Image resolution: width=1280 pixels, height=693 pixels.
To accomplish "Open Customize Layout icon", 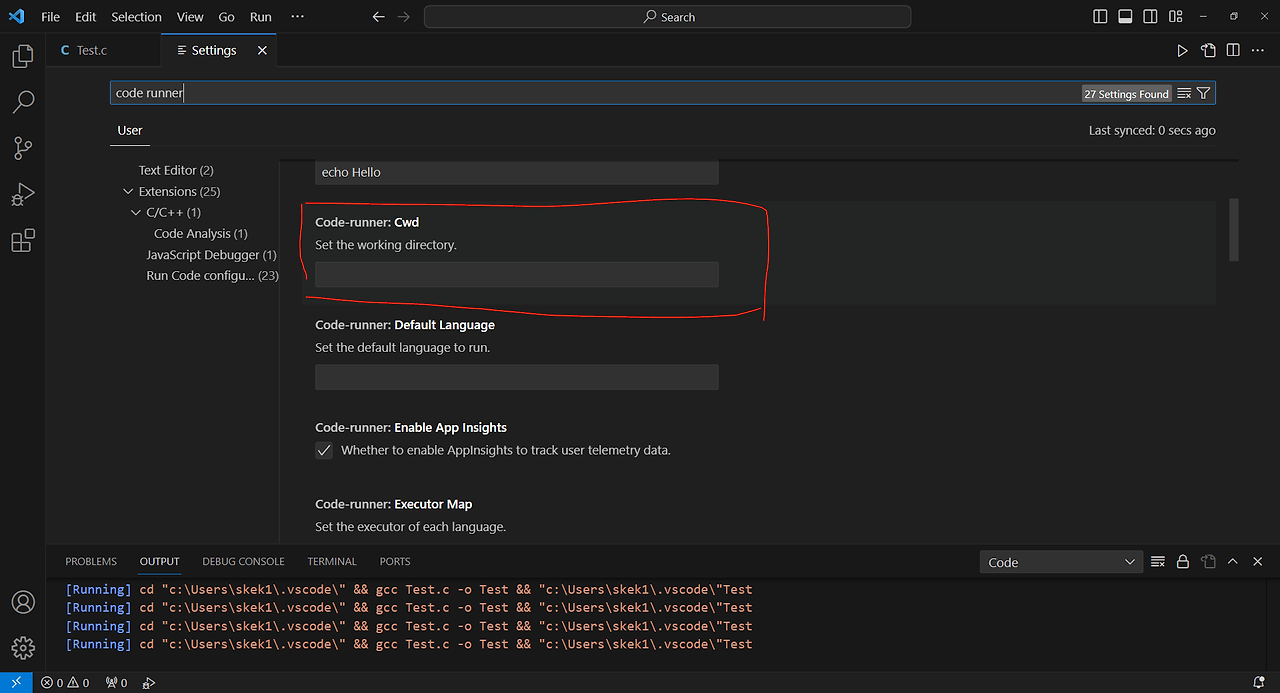I will (1176, 17).
